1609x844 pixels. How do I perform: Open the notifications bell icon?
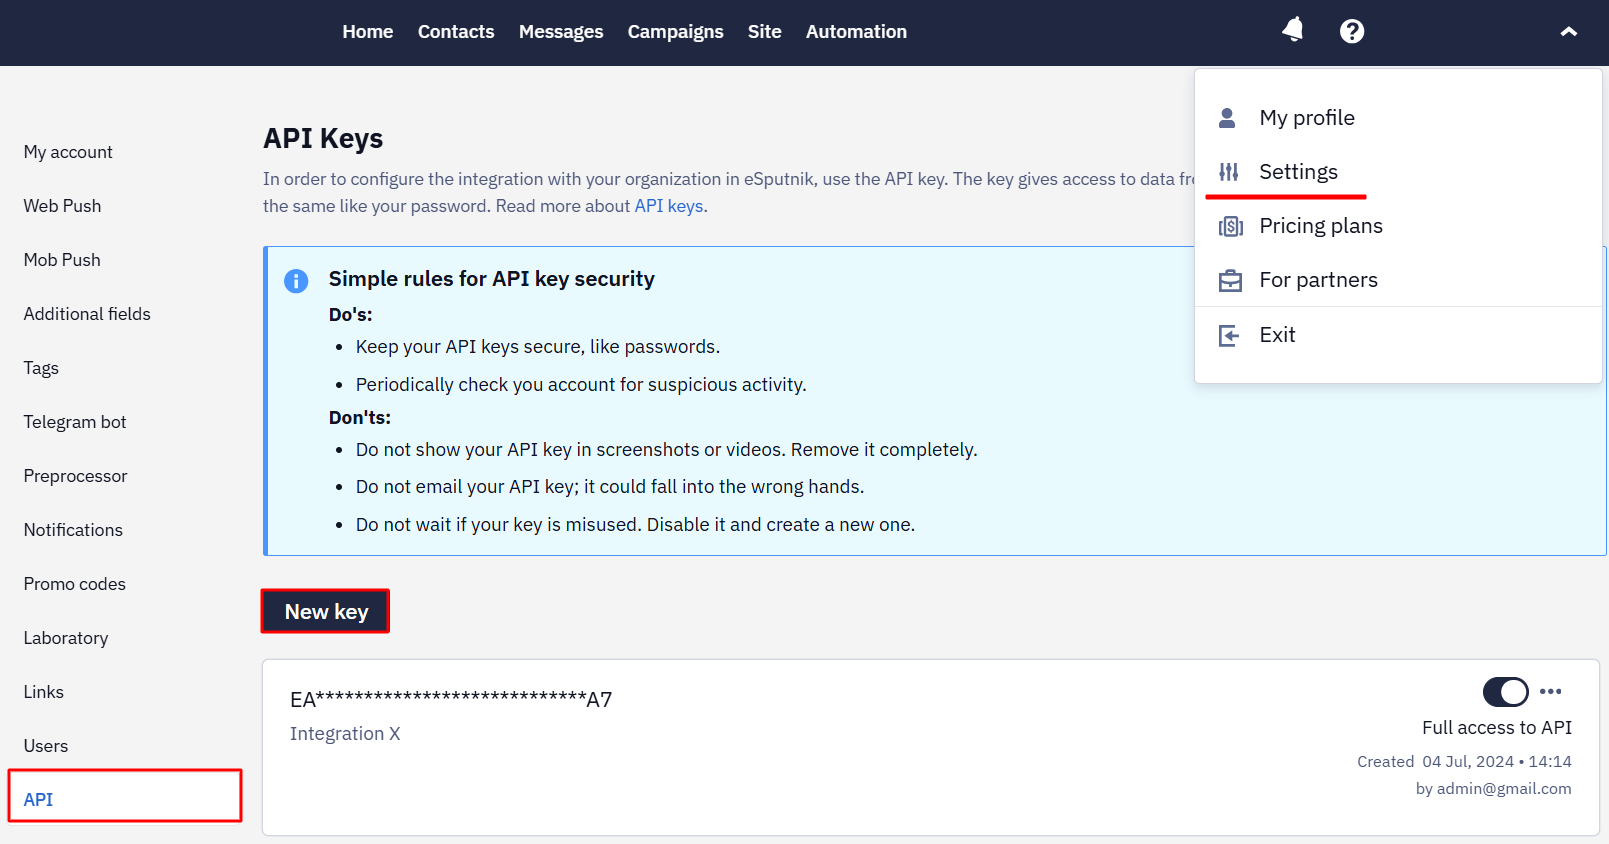pyautogui.click(x=1293, y=30)
